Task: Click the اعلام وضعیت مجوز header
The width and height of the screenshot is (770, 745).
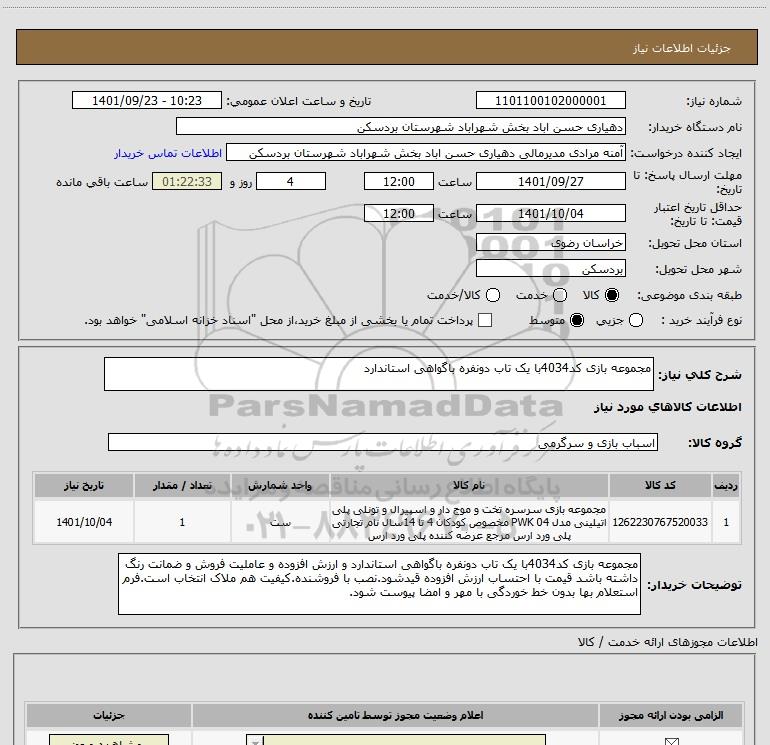Action: (395, 715)
